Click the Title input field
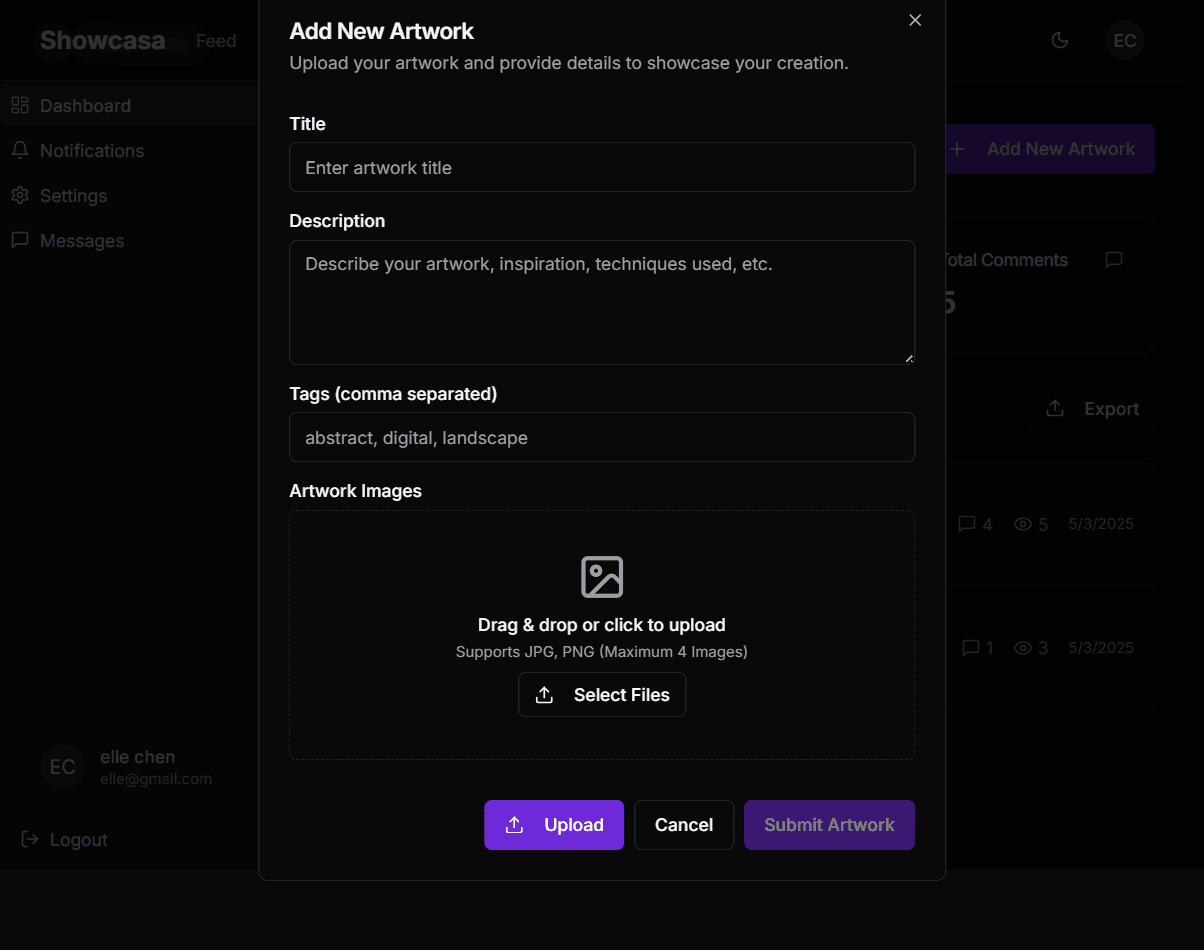This screenshot has height=950, width=1204. click(602, 167)
